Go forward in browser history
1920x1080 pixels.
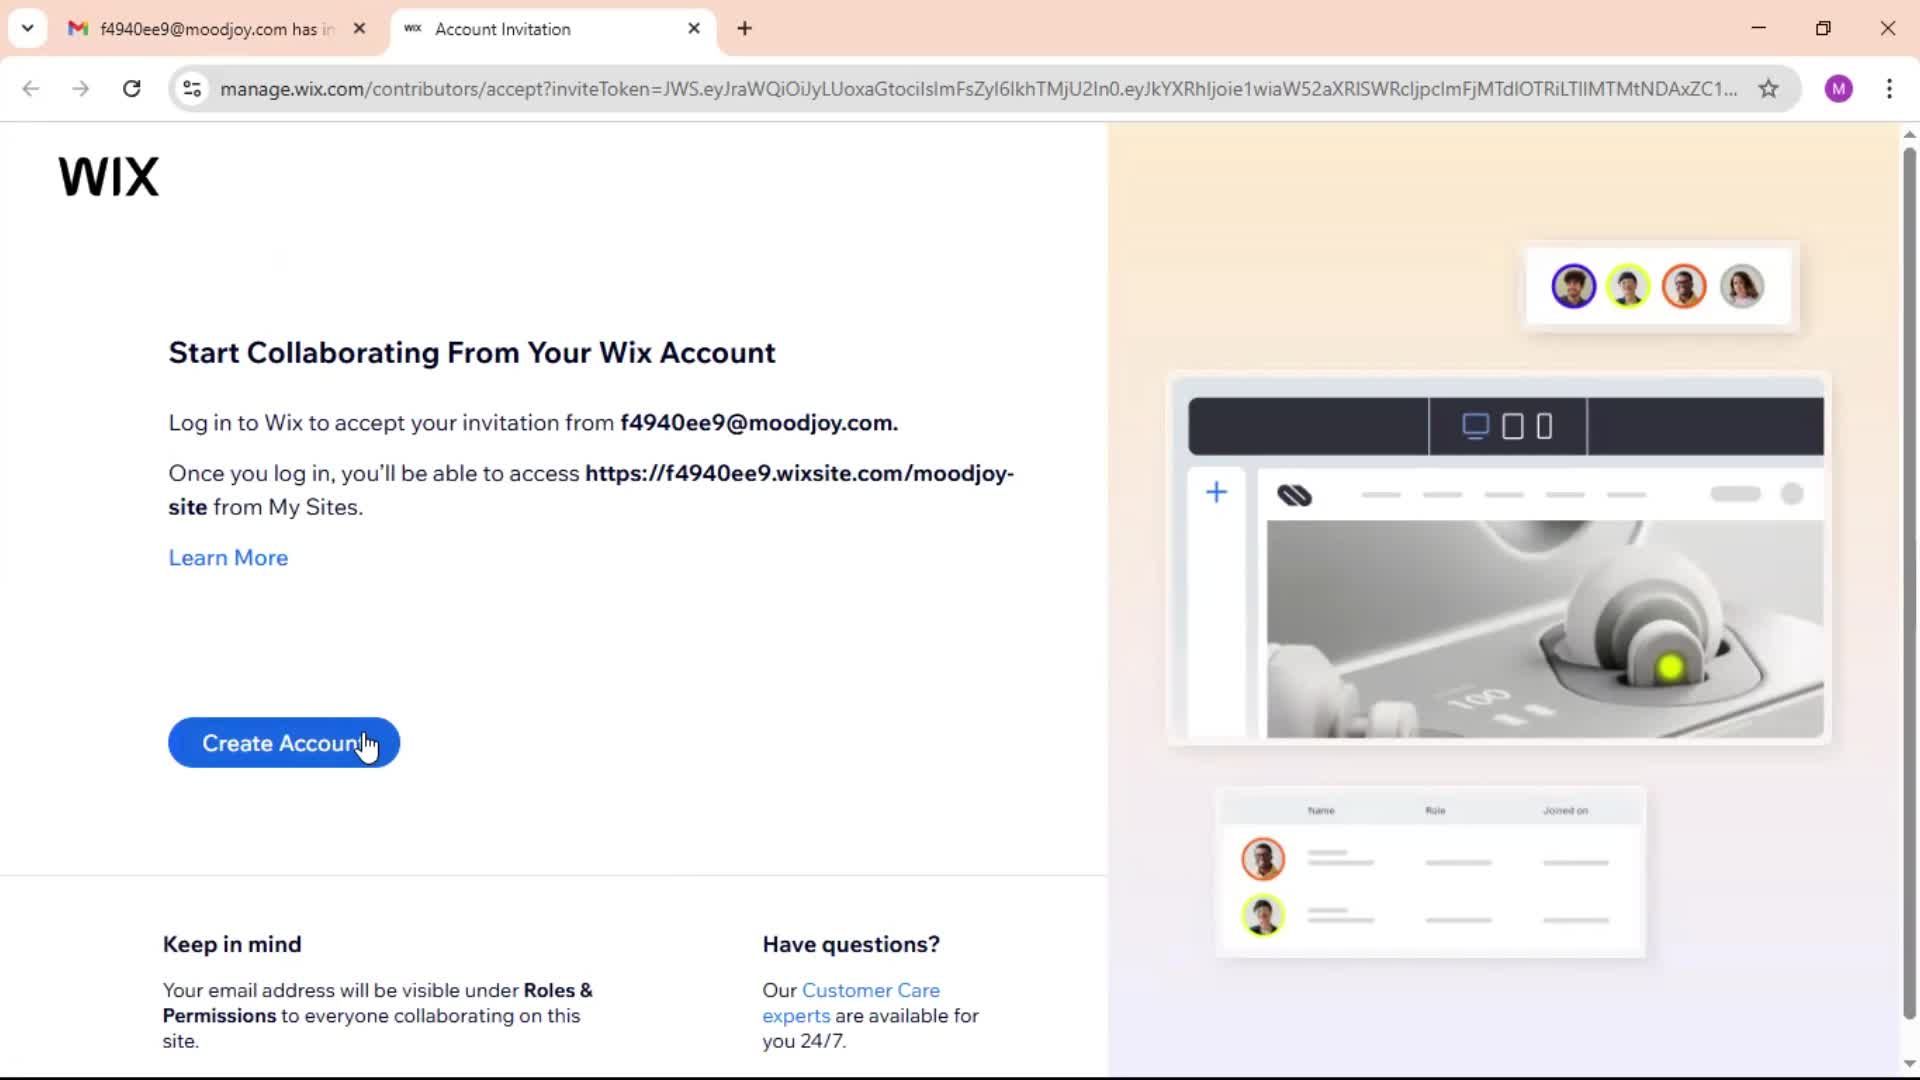(81, 89)
